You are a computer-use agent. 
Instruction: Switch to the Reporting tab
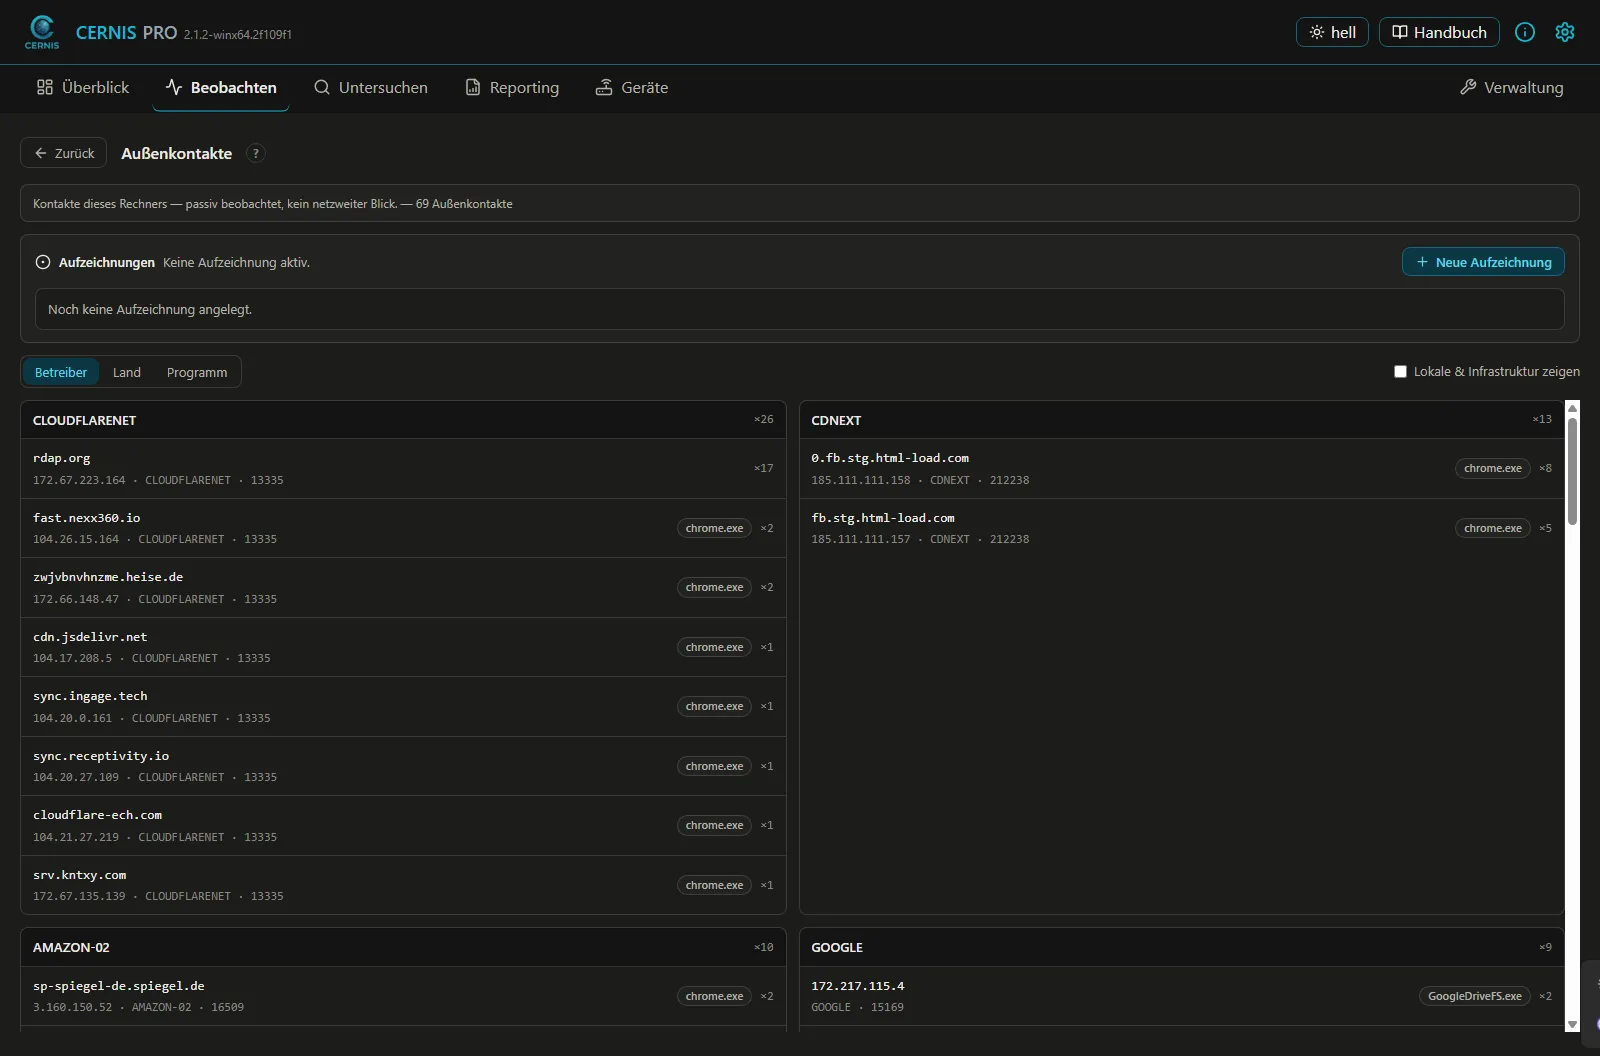pyautogui.click(x=512, y=88)
